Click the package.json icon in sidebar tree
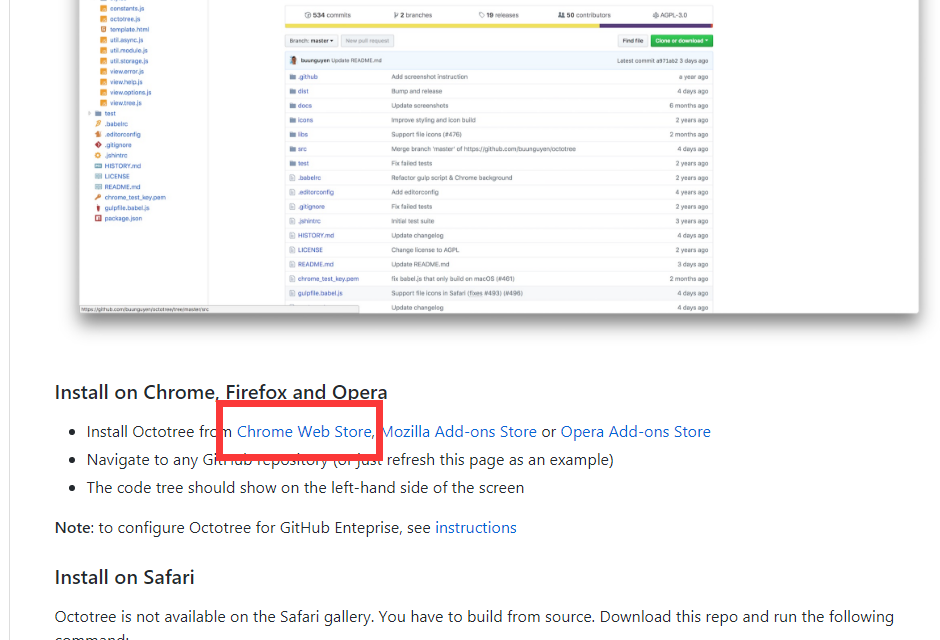940x640 pixels. (98, 218)
